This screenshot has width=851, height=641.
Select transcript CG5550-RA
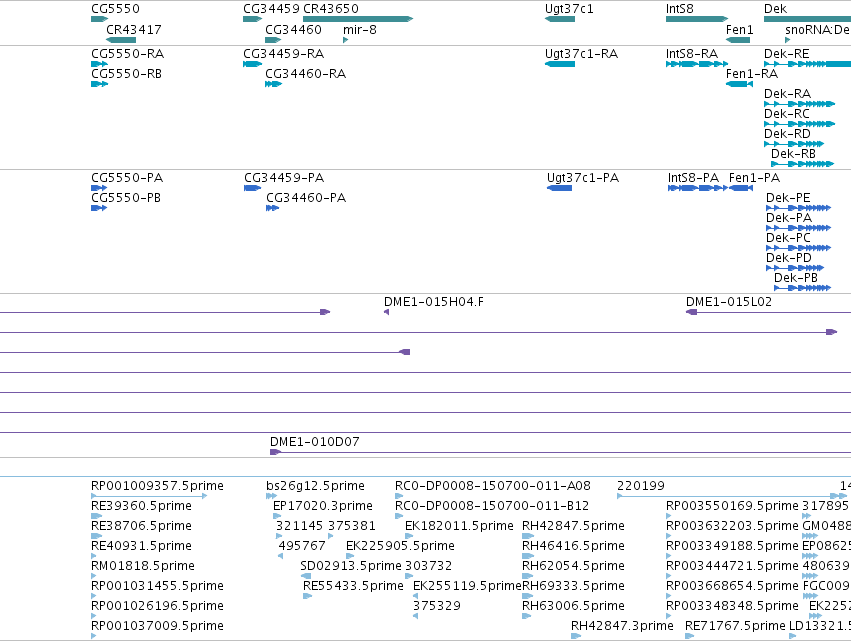(x=128, y=54)
